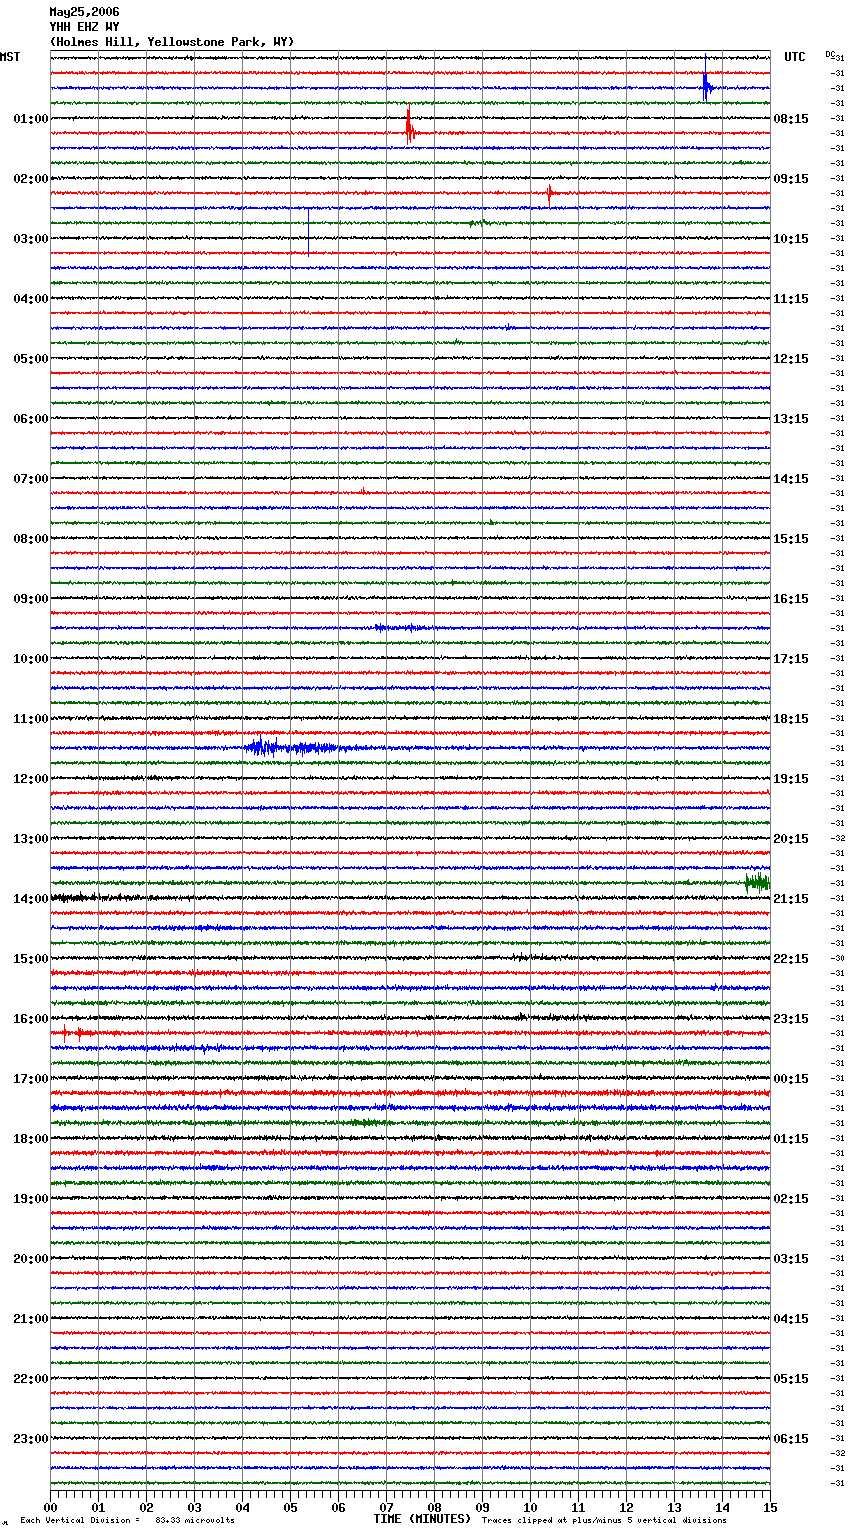This screenshot has height=1534, width=850.
Task: Click the 08:15 UTC time label
Action: coord(791,119)
